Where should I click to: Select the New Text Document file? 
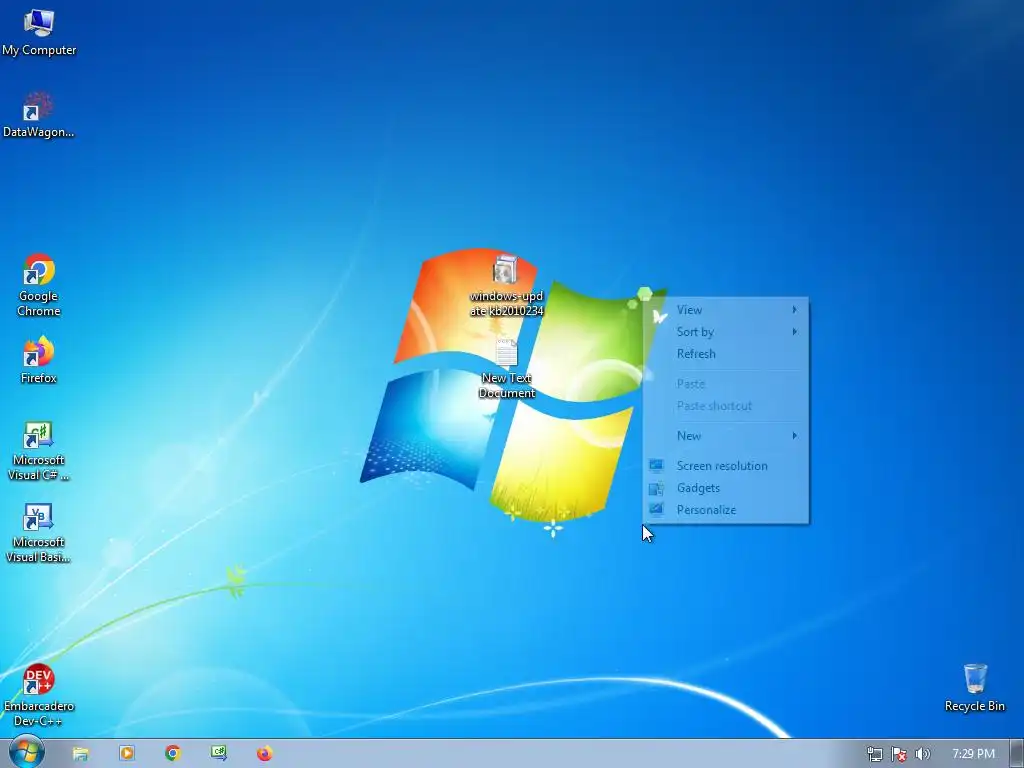[506, 368]
